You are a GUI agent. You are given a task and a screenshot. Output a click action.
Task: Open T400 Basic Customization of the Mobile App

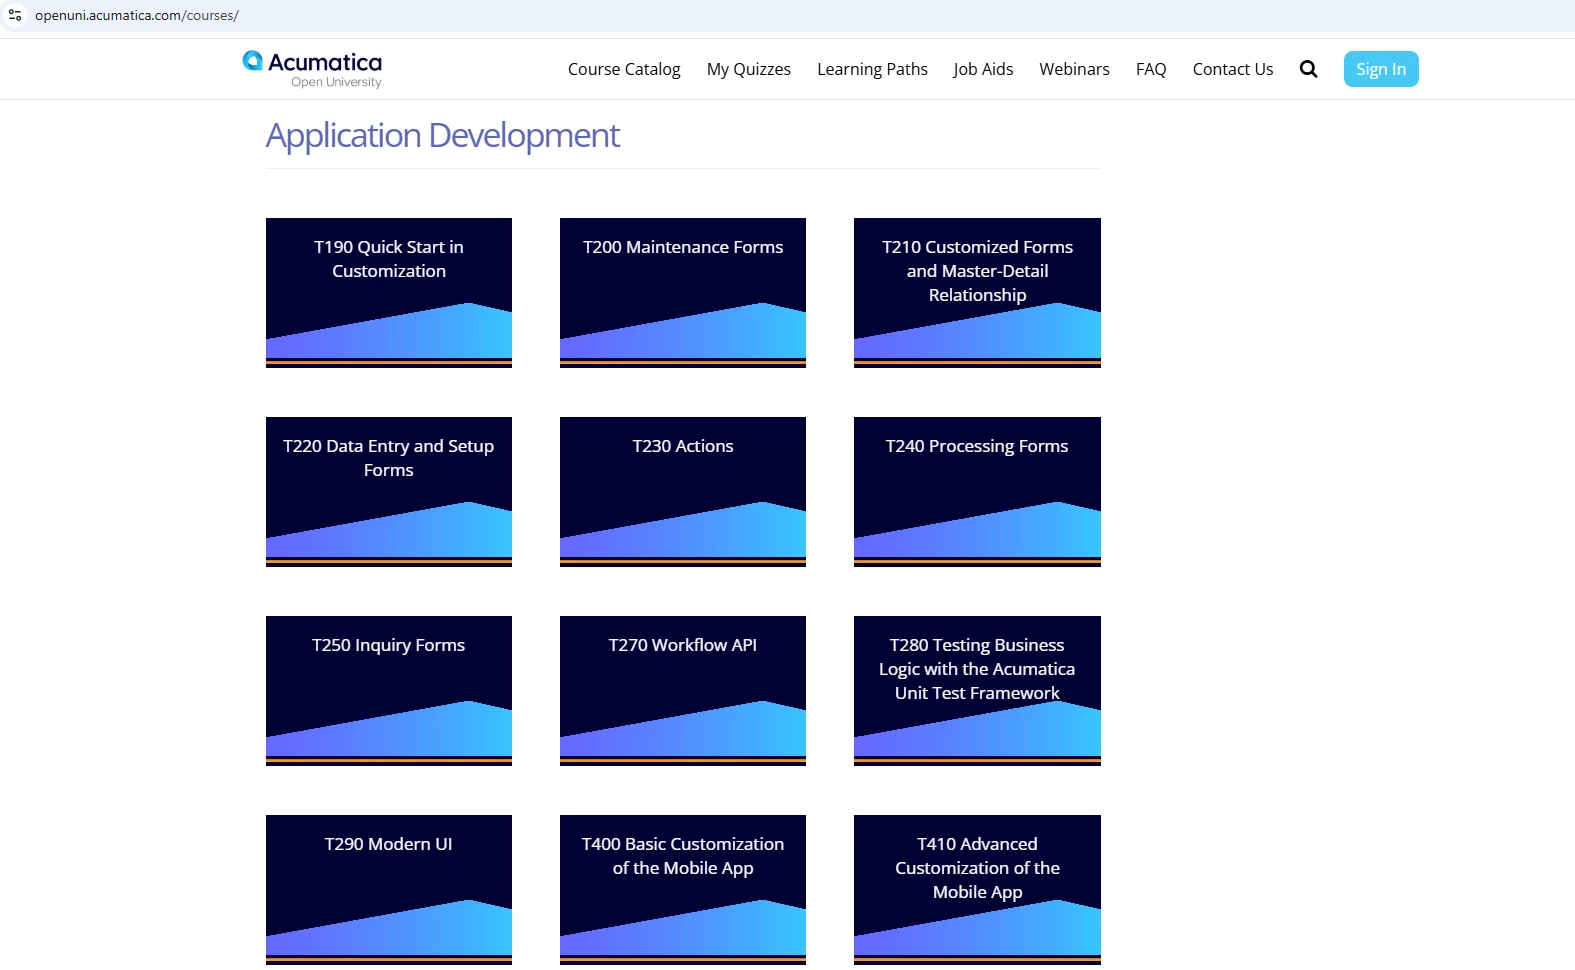click(x=683, y=890)
